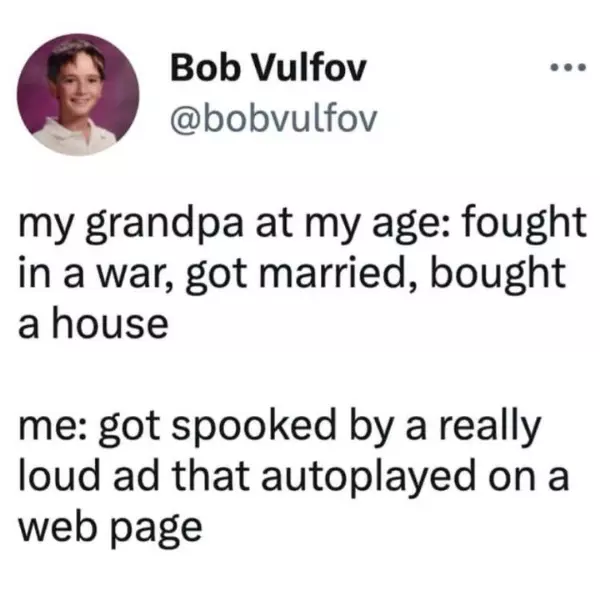The image size is (600, 600).
Task: Click the word 'war' in the tweet
Action: 131,276
